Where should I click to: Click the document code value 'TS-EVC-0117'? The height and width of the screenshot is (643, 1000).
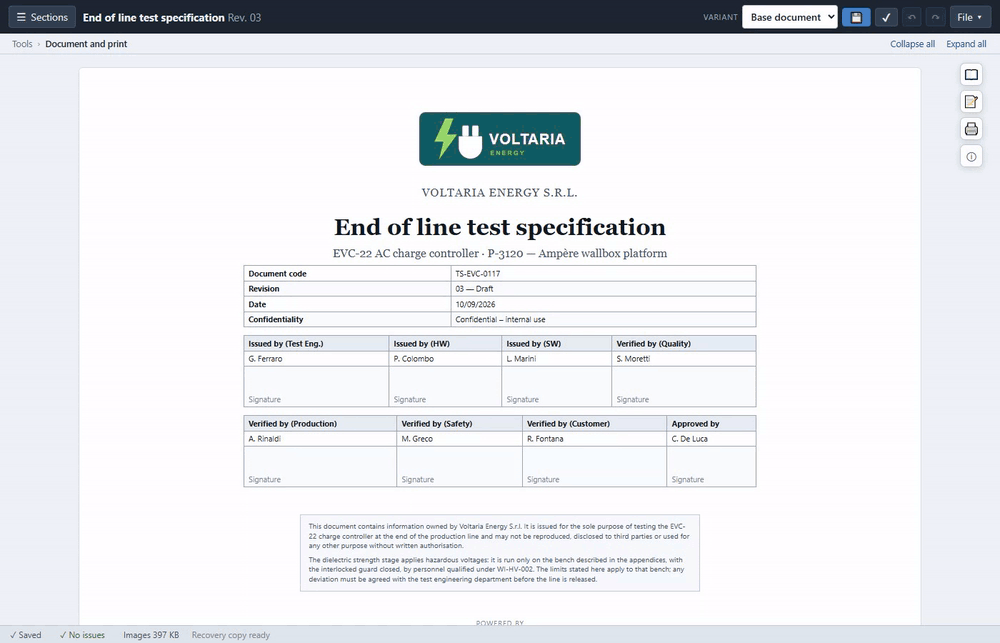click(x=478, y=274)
